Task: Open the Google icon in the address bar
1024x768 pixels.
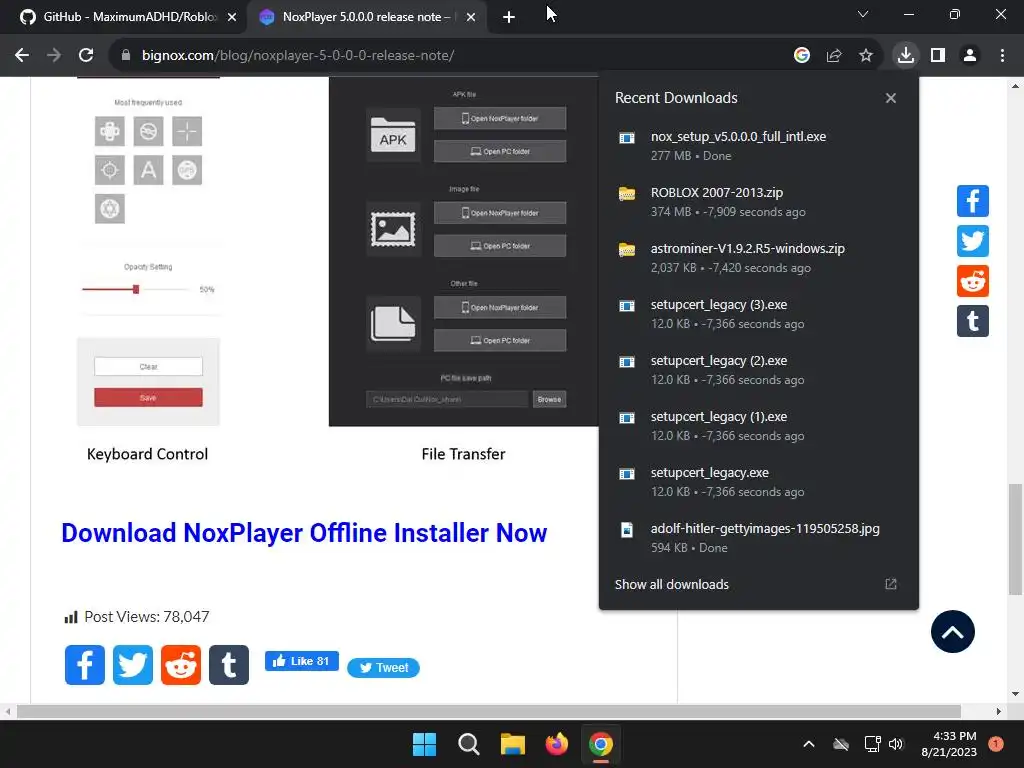Action: coord(801,56)
